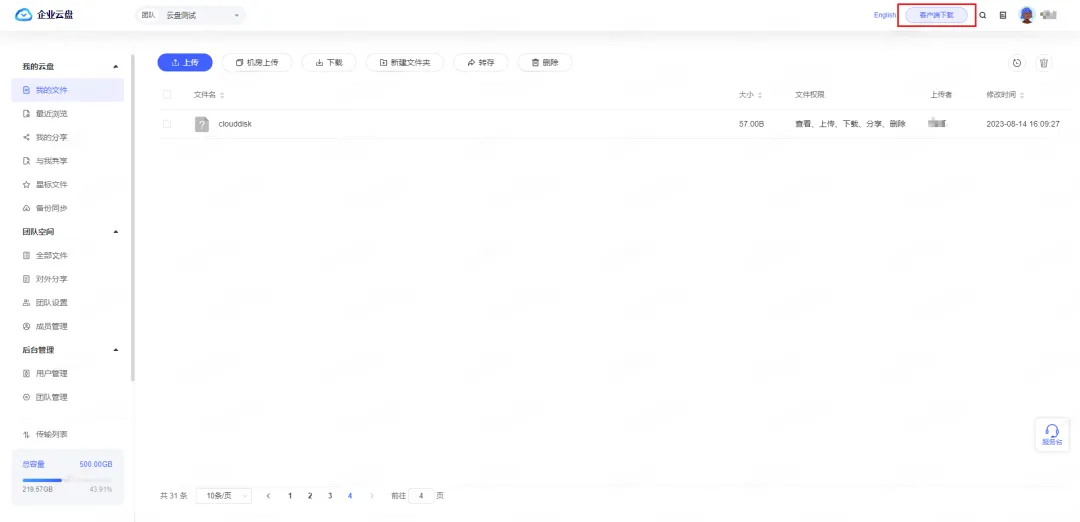
Task: Select 我的文件 in sidebar
Action: tap(68, 90)
